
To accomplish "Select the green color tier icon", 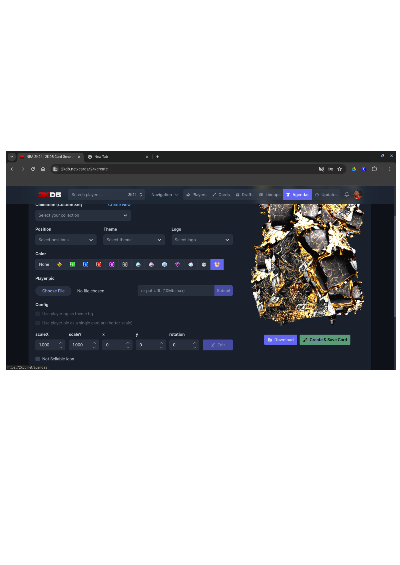I will pyautogui.click(x=72, y=264).
